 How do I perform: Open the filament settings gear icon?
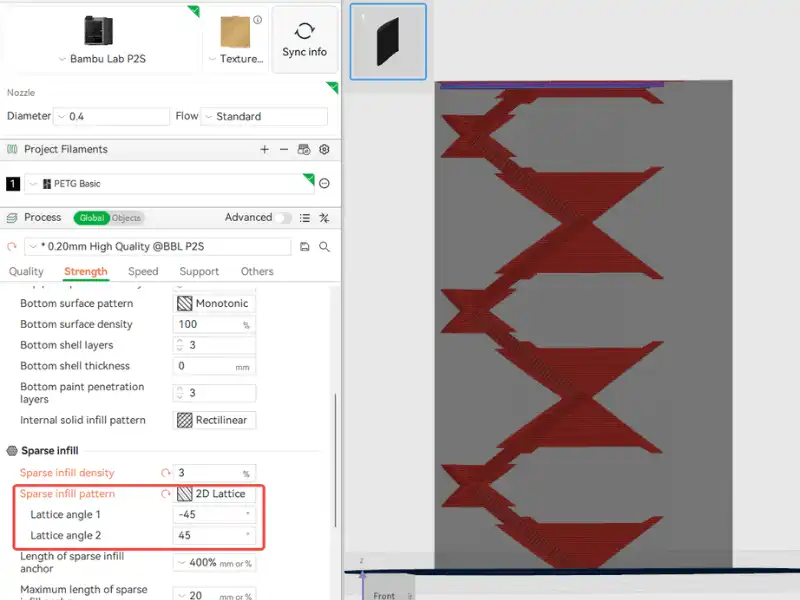click(324, 150)
